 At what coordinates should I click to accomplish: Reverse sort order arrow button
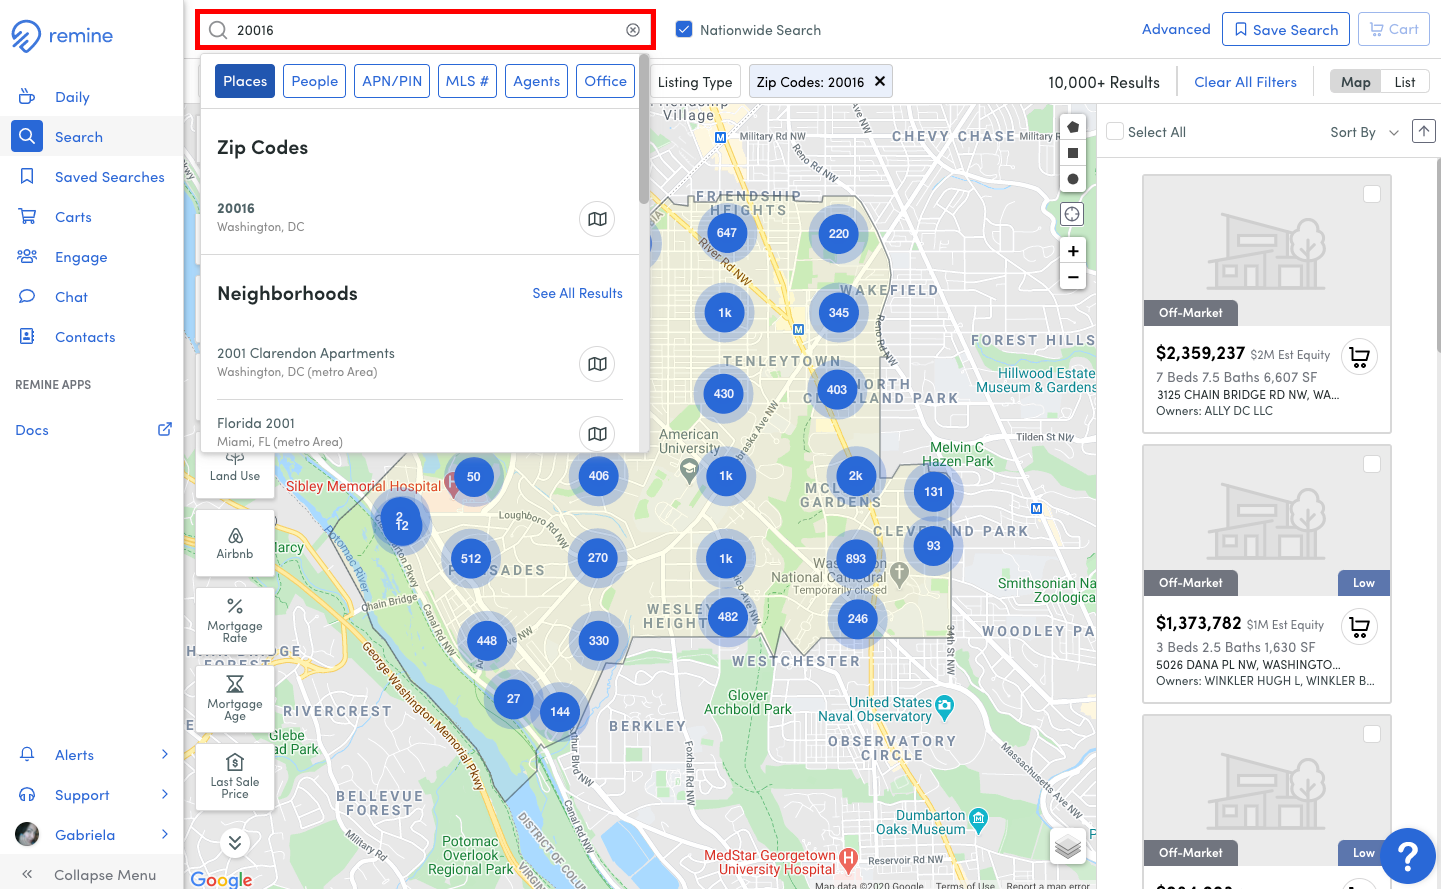click(x=1424, y=131)
